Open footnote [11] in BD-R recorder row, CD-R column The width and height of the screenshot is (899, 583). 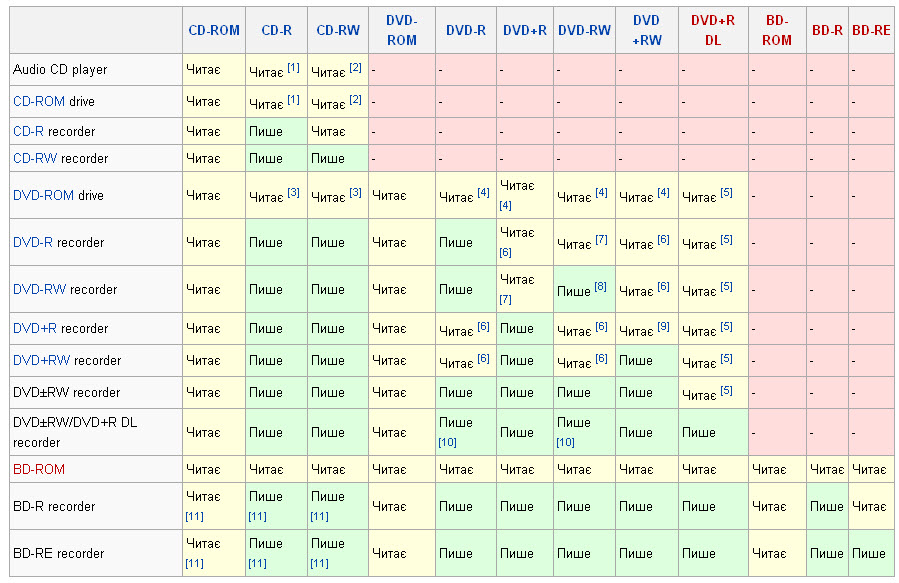257,517
